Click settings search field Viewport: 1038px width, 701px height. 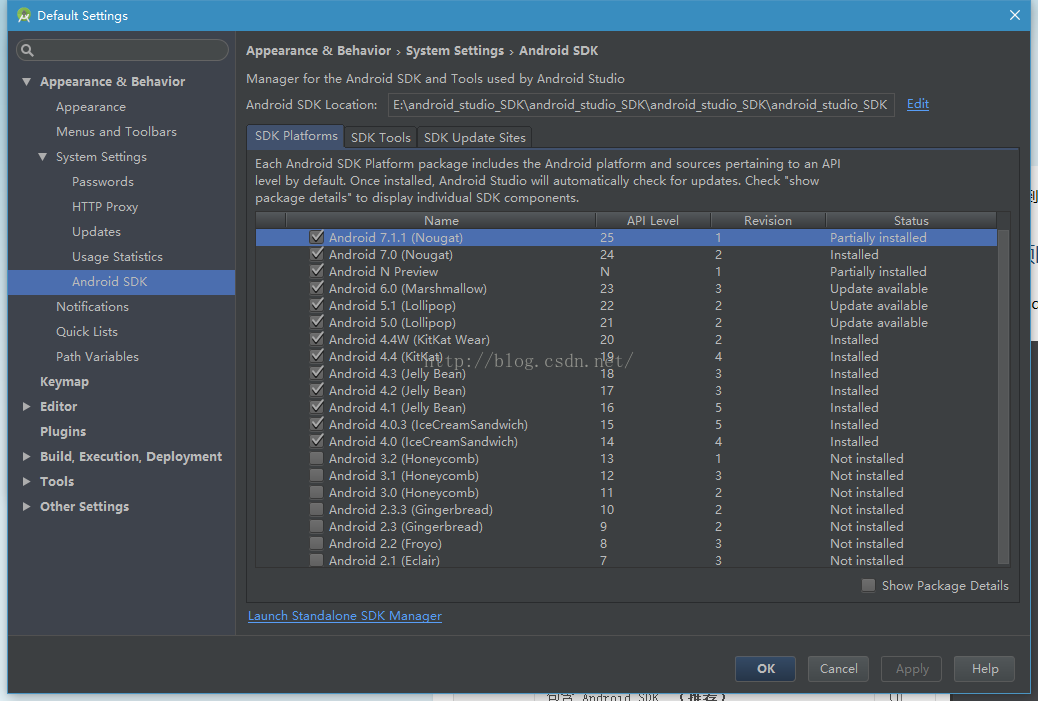pyautogui.click(x=122, y=50)
